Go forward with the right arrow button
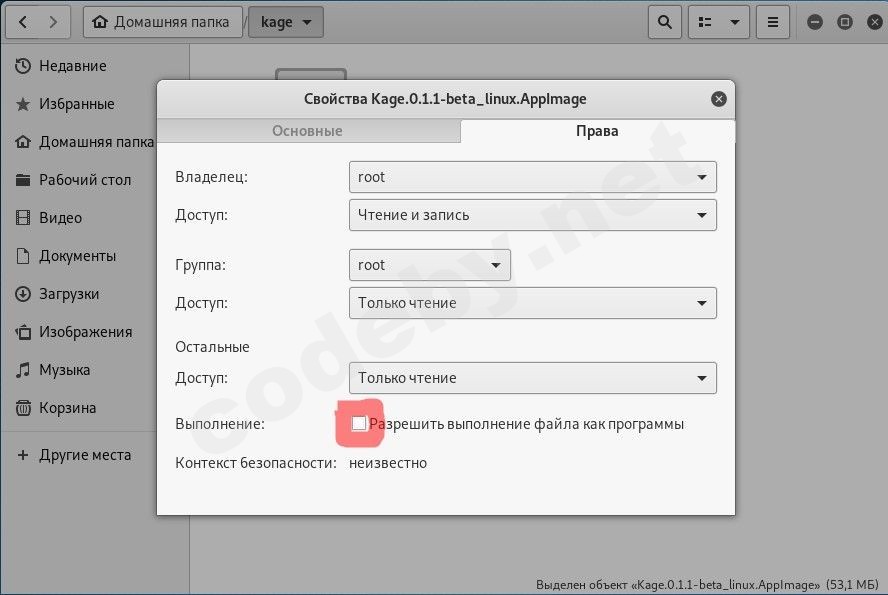This screenshot has width=888, height=595. (x=53, y=22)
